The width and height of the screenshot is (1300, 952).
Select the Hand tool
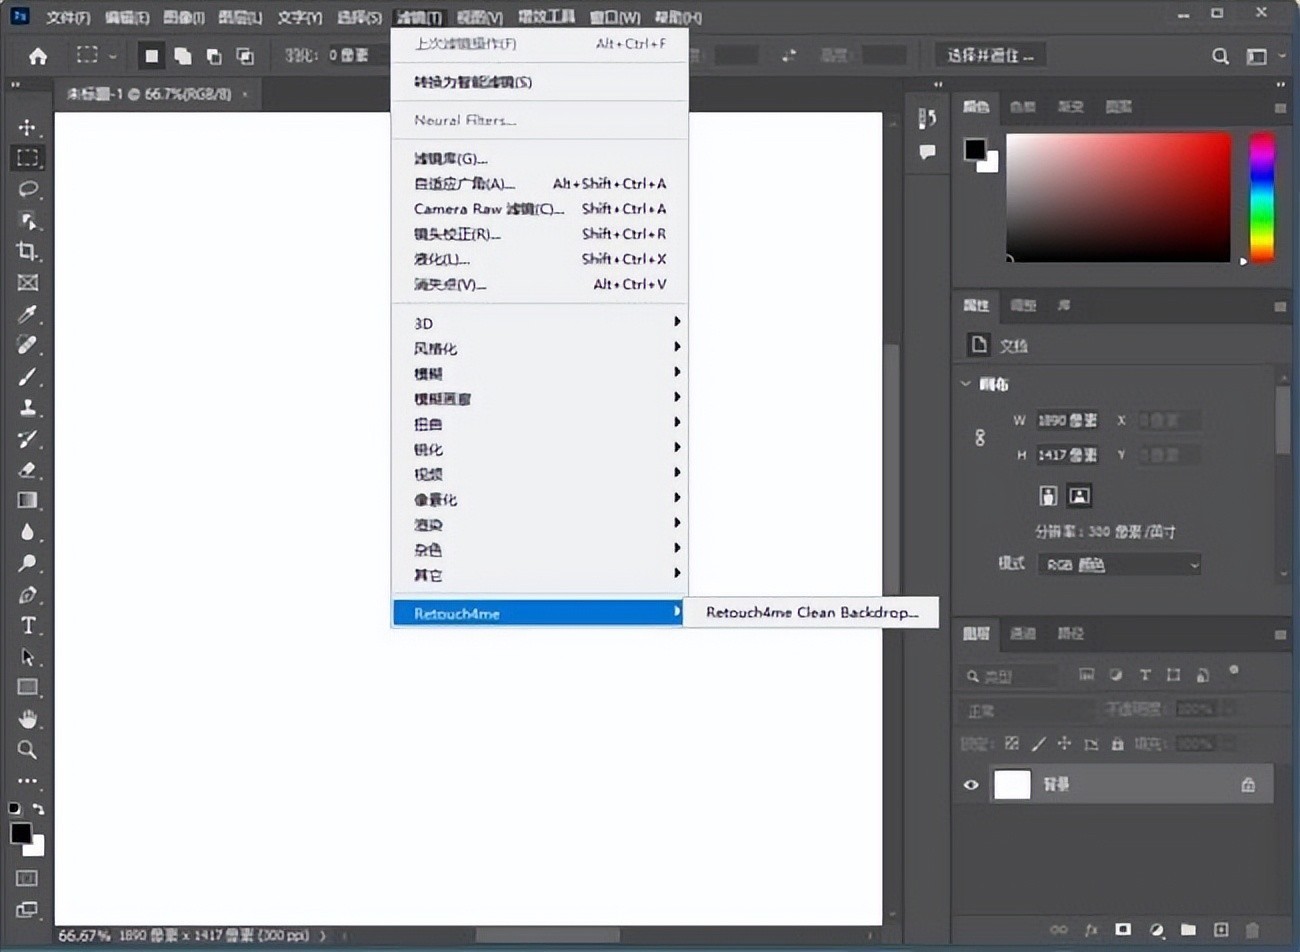point(27,718)
